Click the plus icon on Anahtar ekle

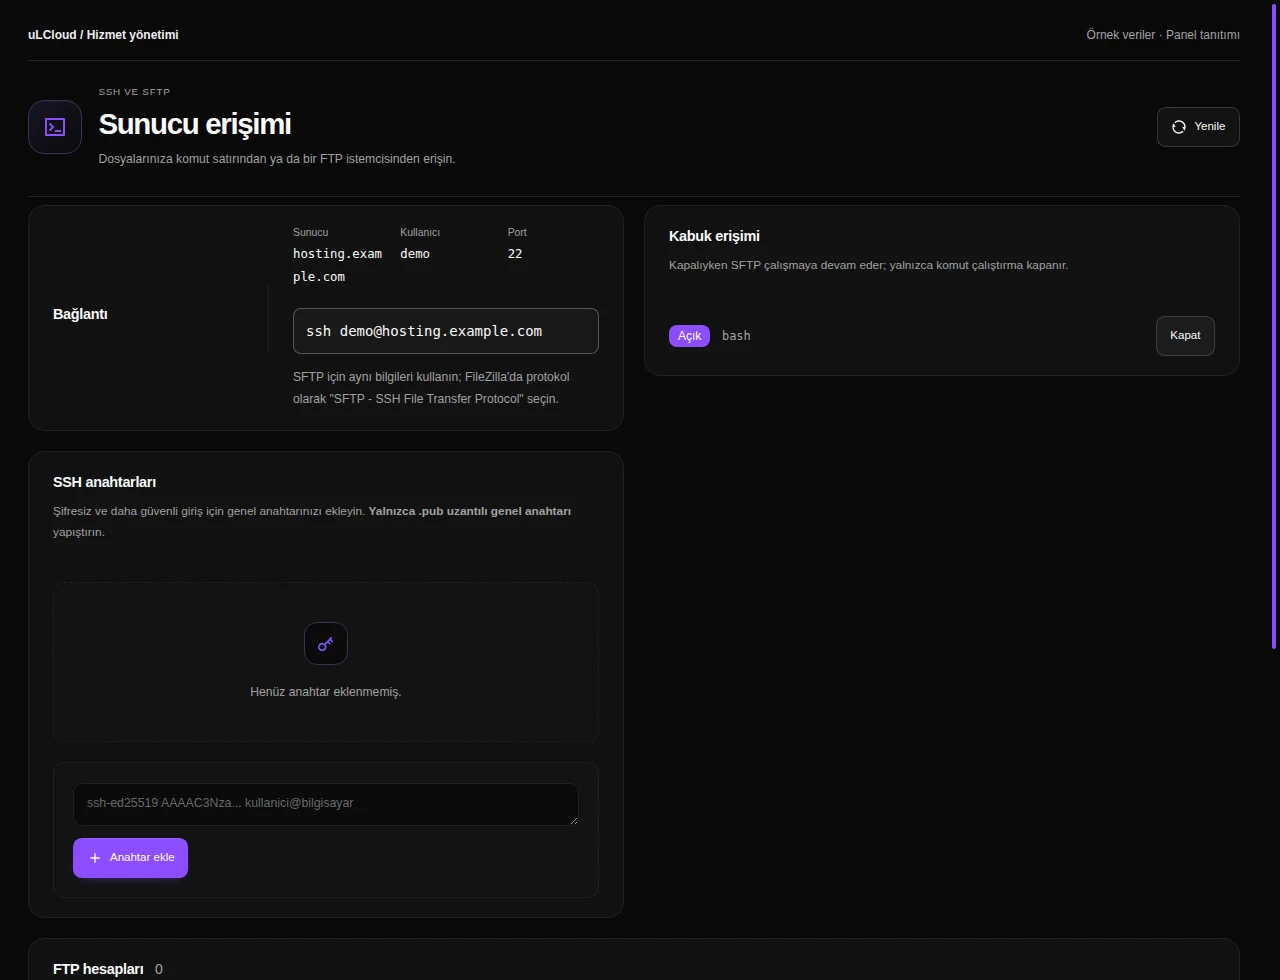click(x=95, y=858)
